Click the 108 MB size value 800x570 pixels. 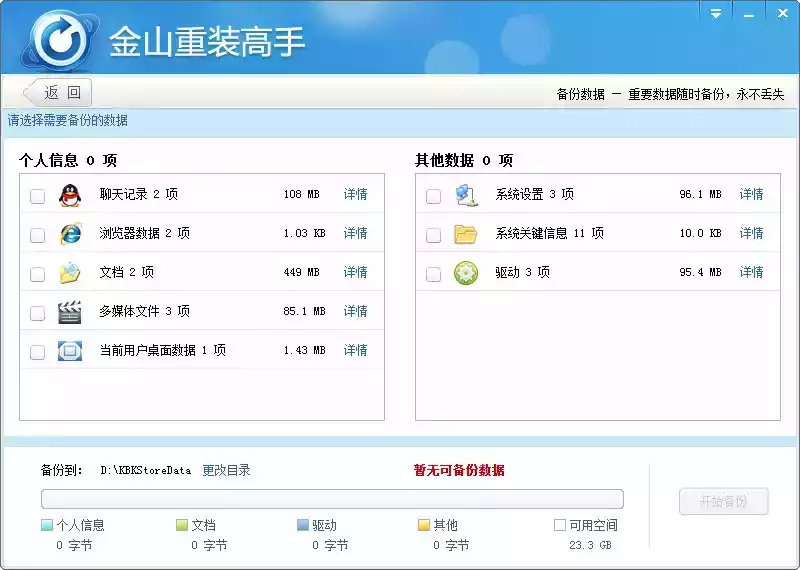pyautogui.click(x=302, y=194)
